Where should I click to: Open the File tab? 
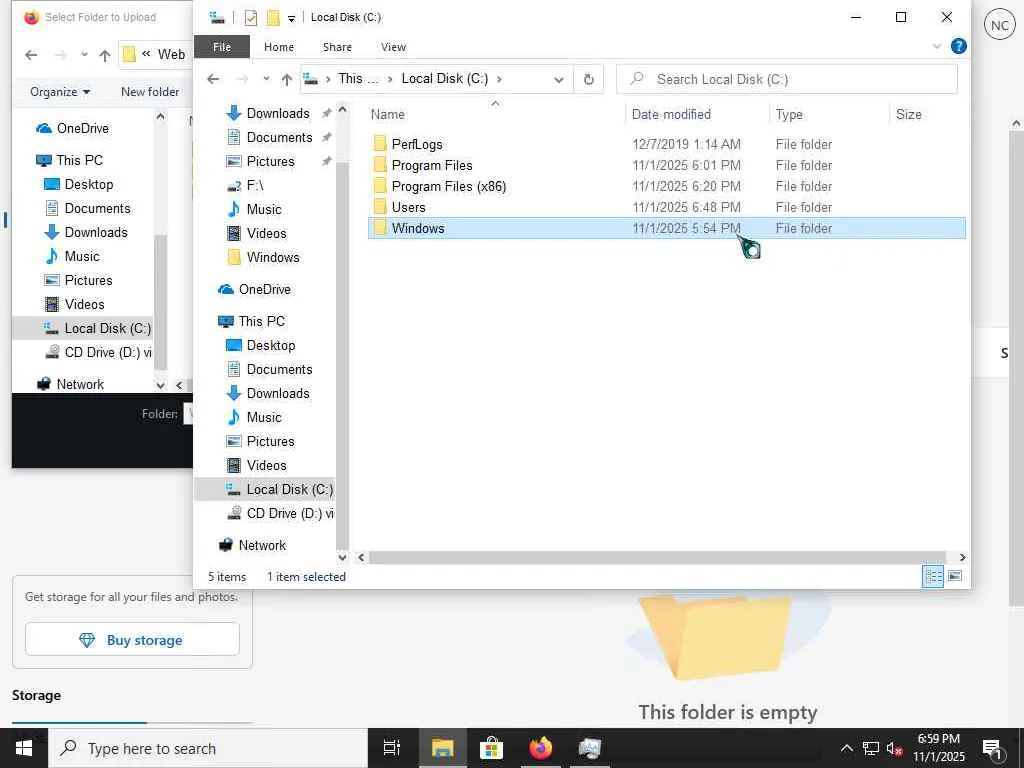(222, 47)
